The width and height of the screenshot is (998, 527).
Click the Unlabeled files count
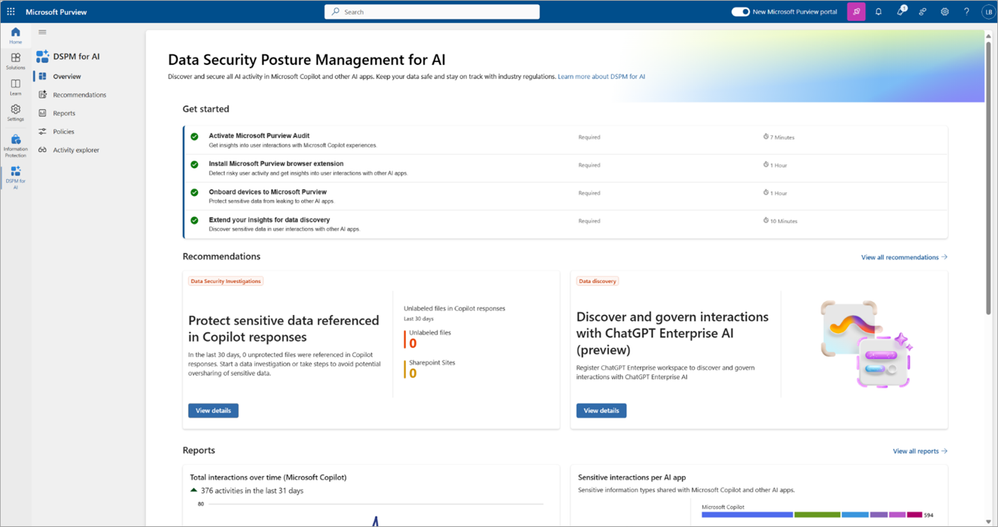(x=413, y=344)
